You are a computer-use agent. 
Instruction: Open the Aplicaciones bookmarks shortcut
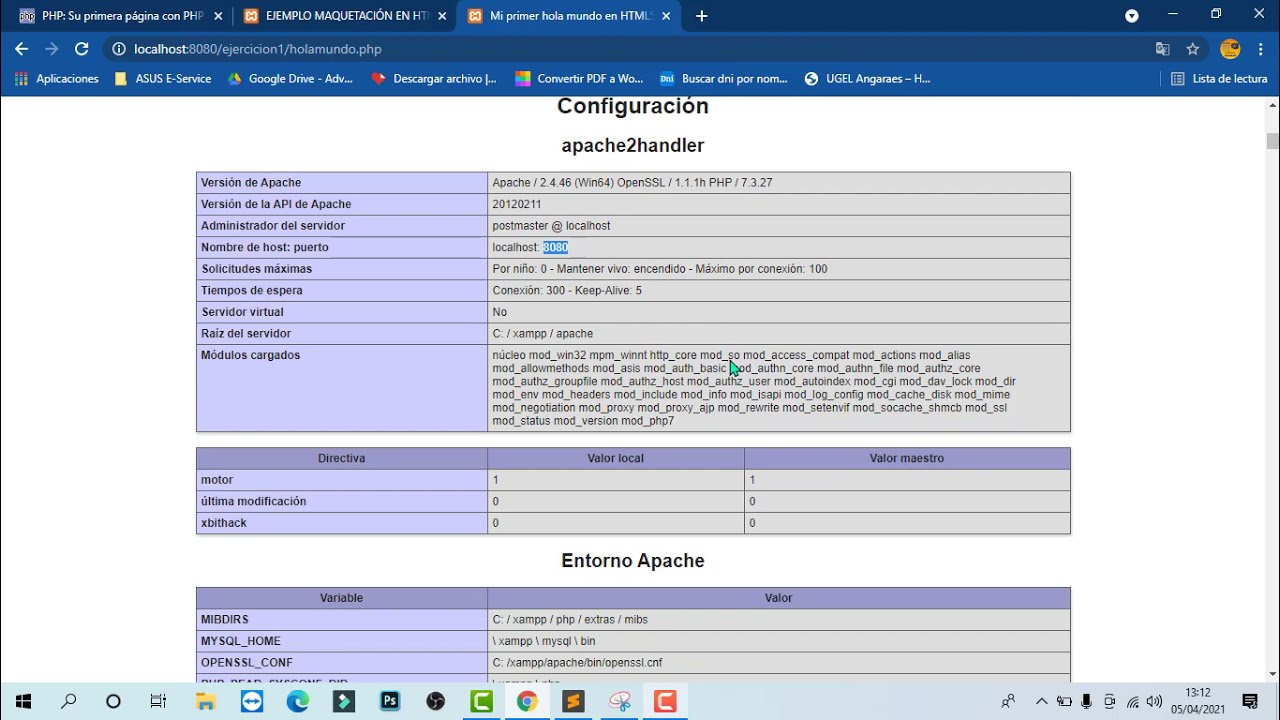pyautogui.click(x=57, y=79)
